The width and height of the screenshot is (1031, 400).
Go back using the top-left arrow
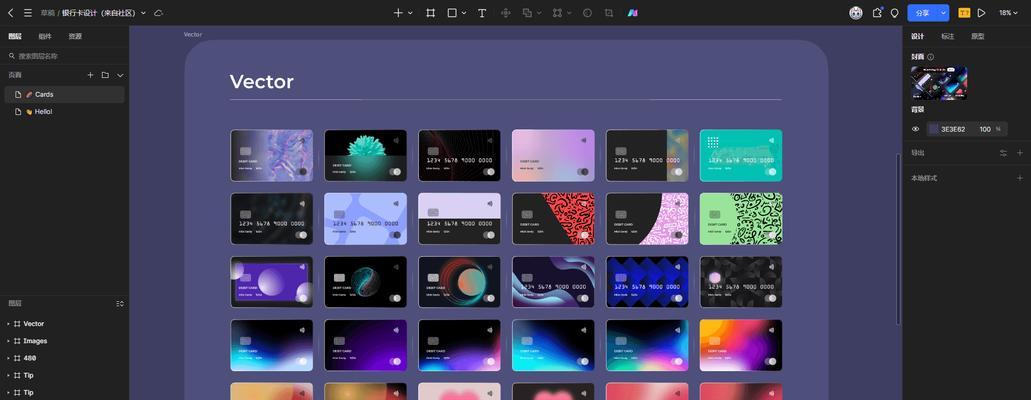[10, 12]
